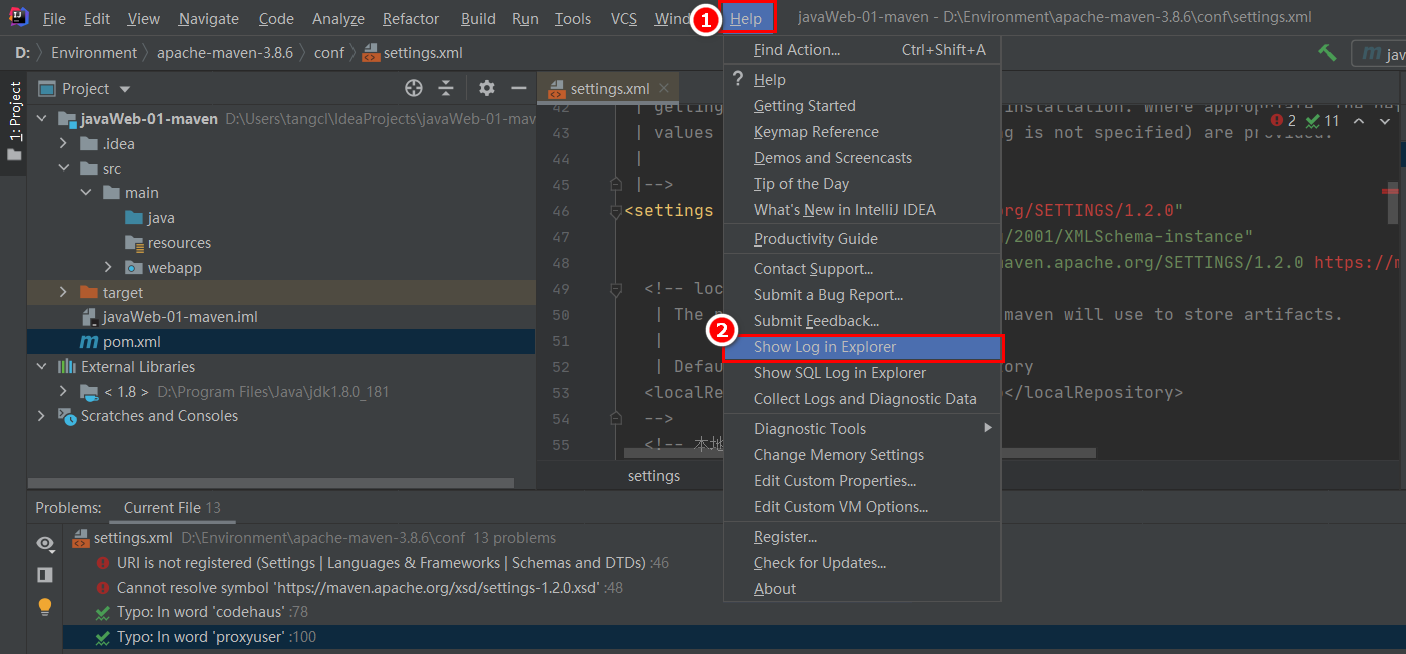
Task: Click the Environment breadcrumb
Action: tap(94, 53)
